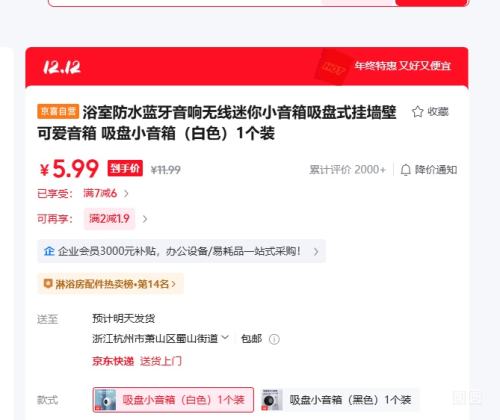Click the info circle icon next to 包邮
The height and width of the screenshot is (420, 500).
coord(274,339)
